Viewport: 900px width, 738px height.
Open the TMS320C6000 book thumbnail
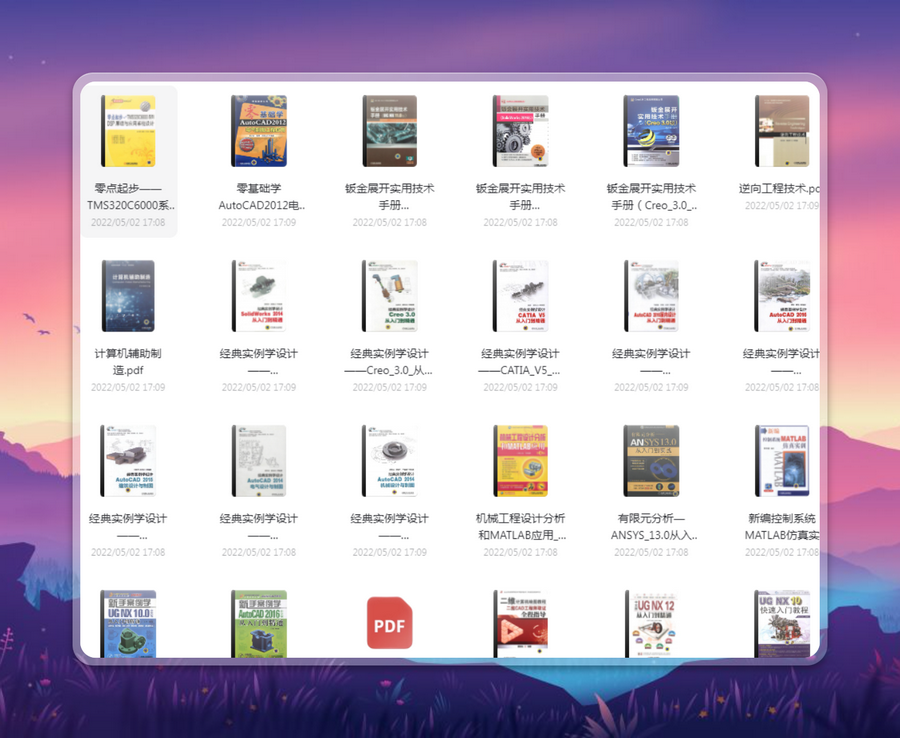coord(128,131)
